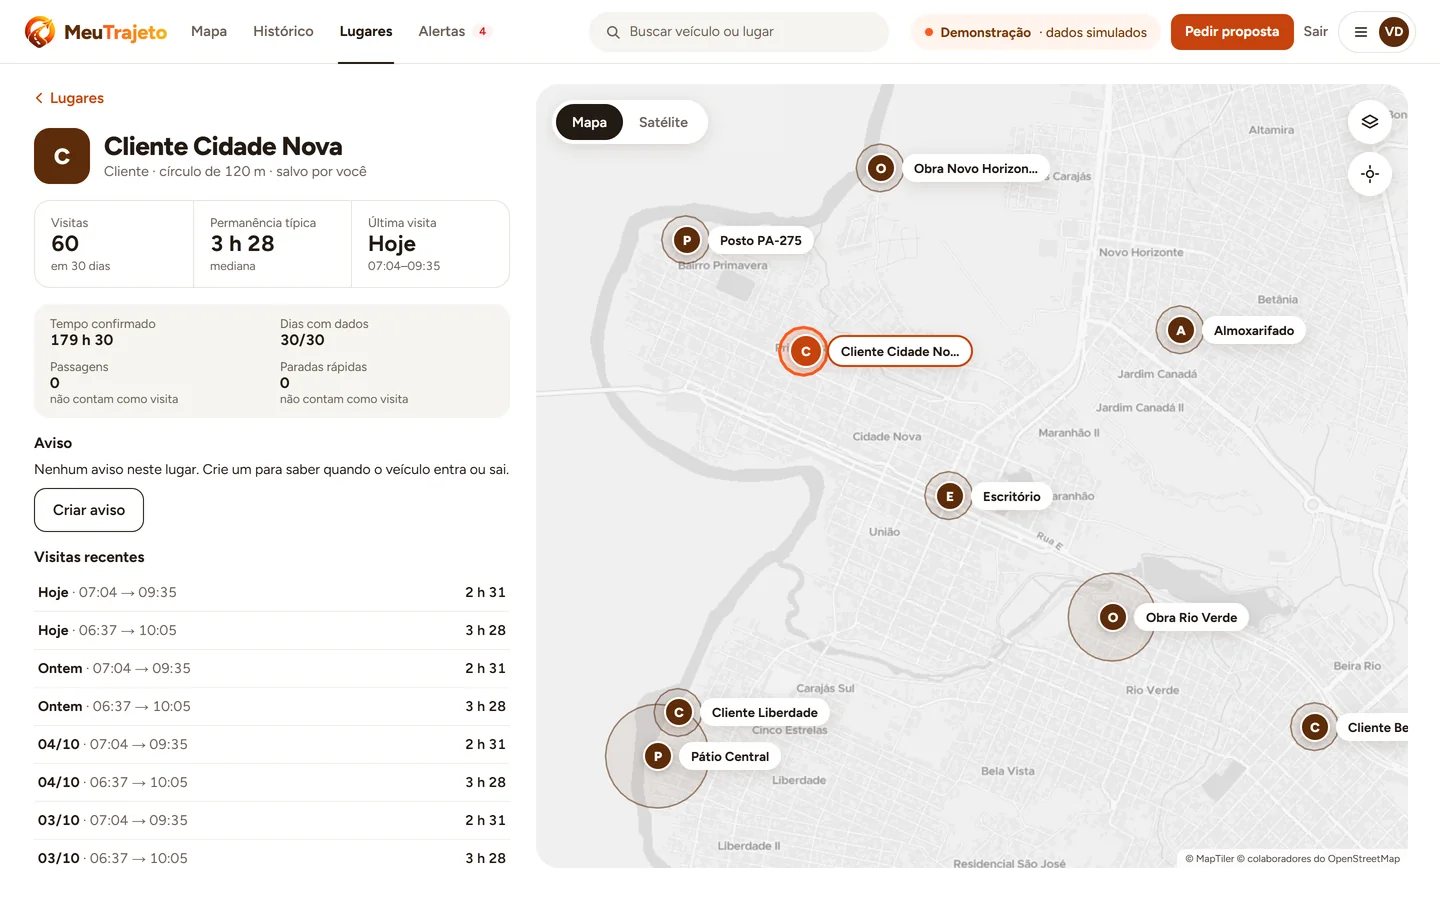Click the Pedir proposta button

[1232, 32]
